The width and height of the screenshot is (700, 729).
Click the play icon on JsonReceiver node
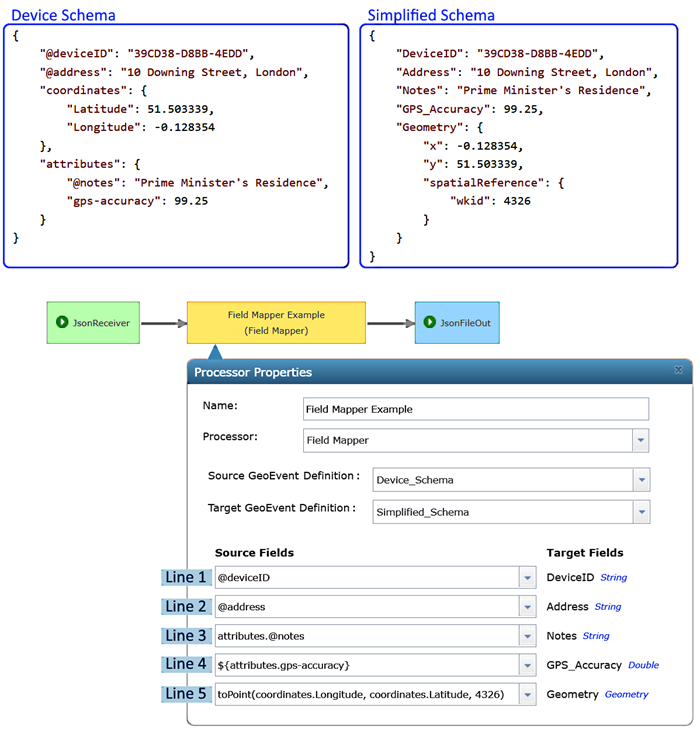(62, 323)
